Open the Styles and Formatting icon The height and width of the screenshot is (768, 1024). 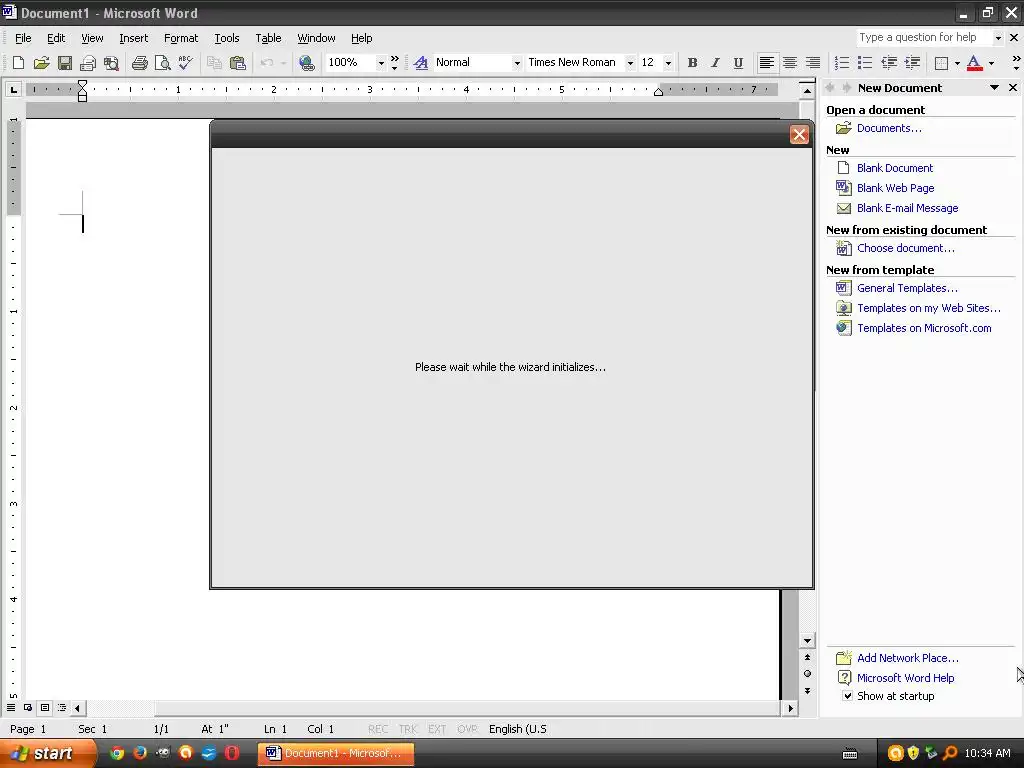tap(421, 63)
